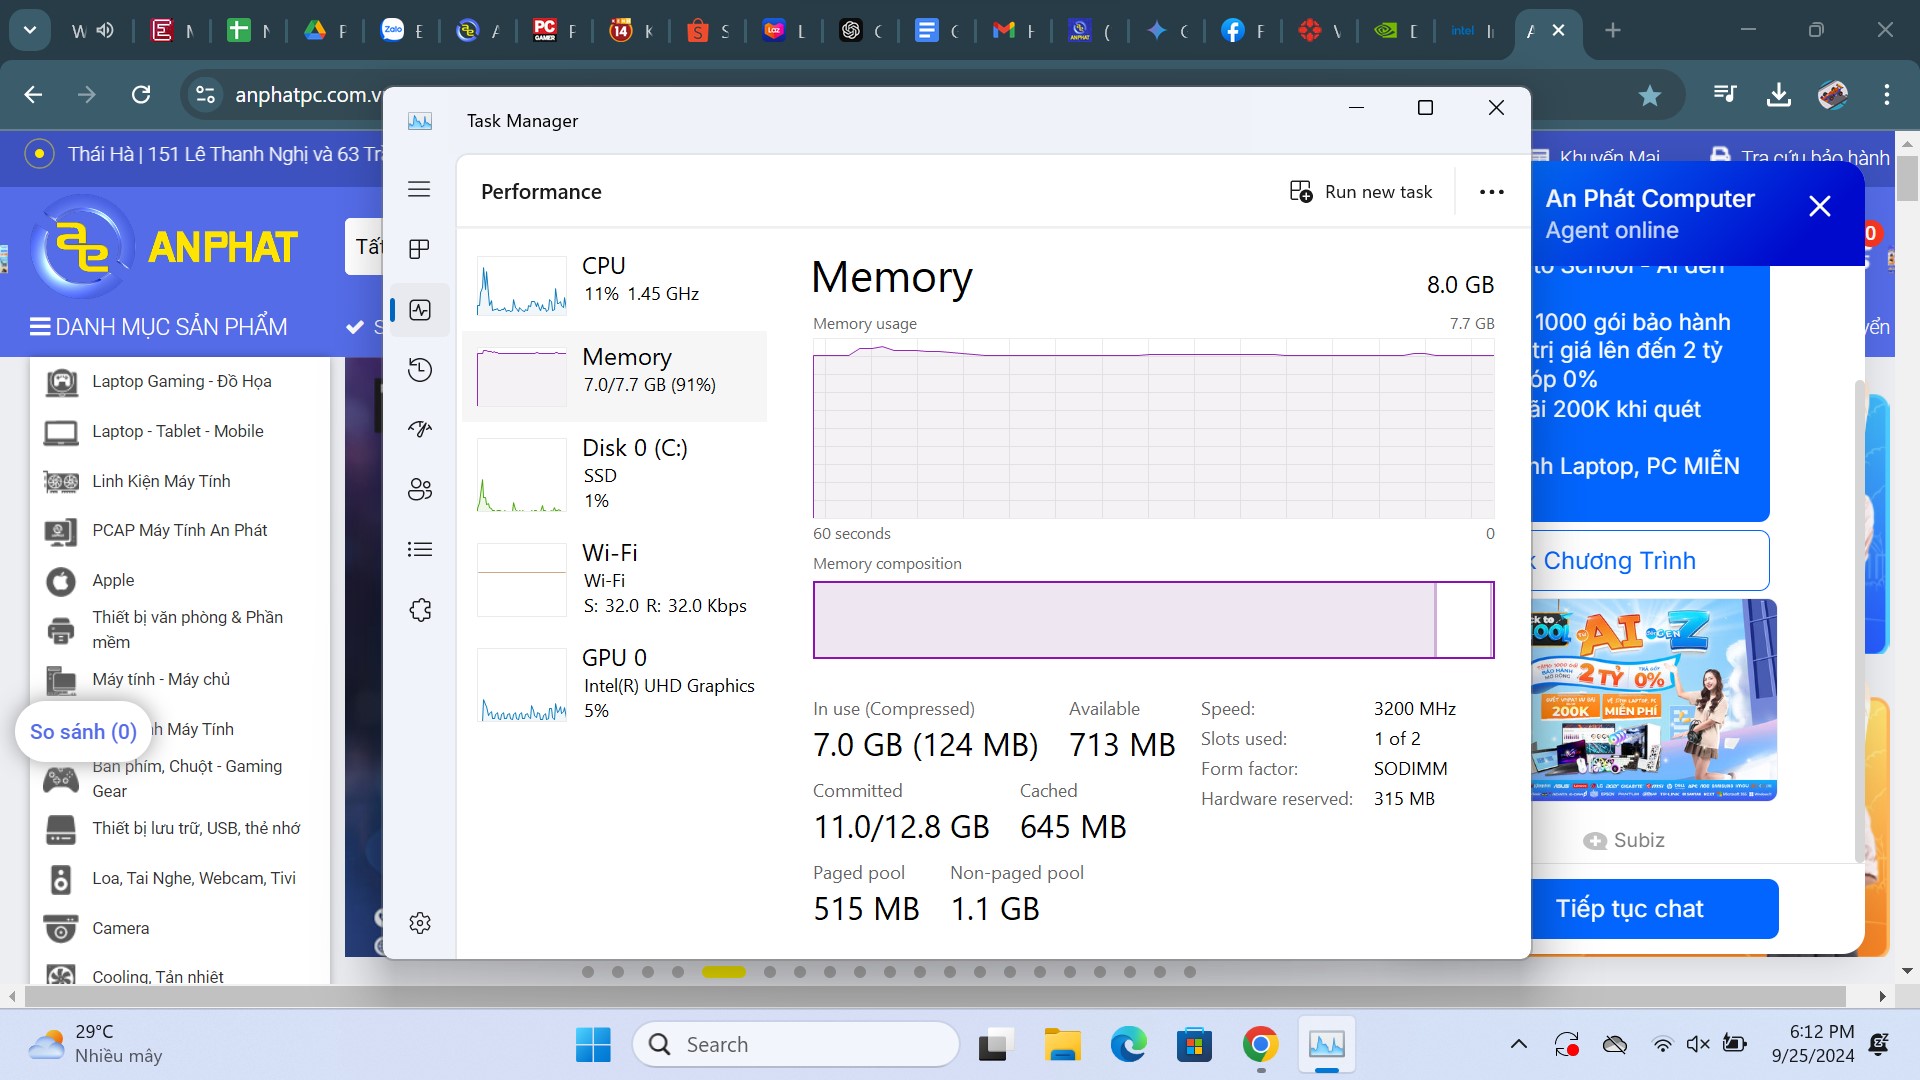Switch to the Zalo tab

click(403, 31)
